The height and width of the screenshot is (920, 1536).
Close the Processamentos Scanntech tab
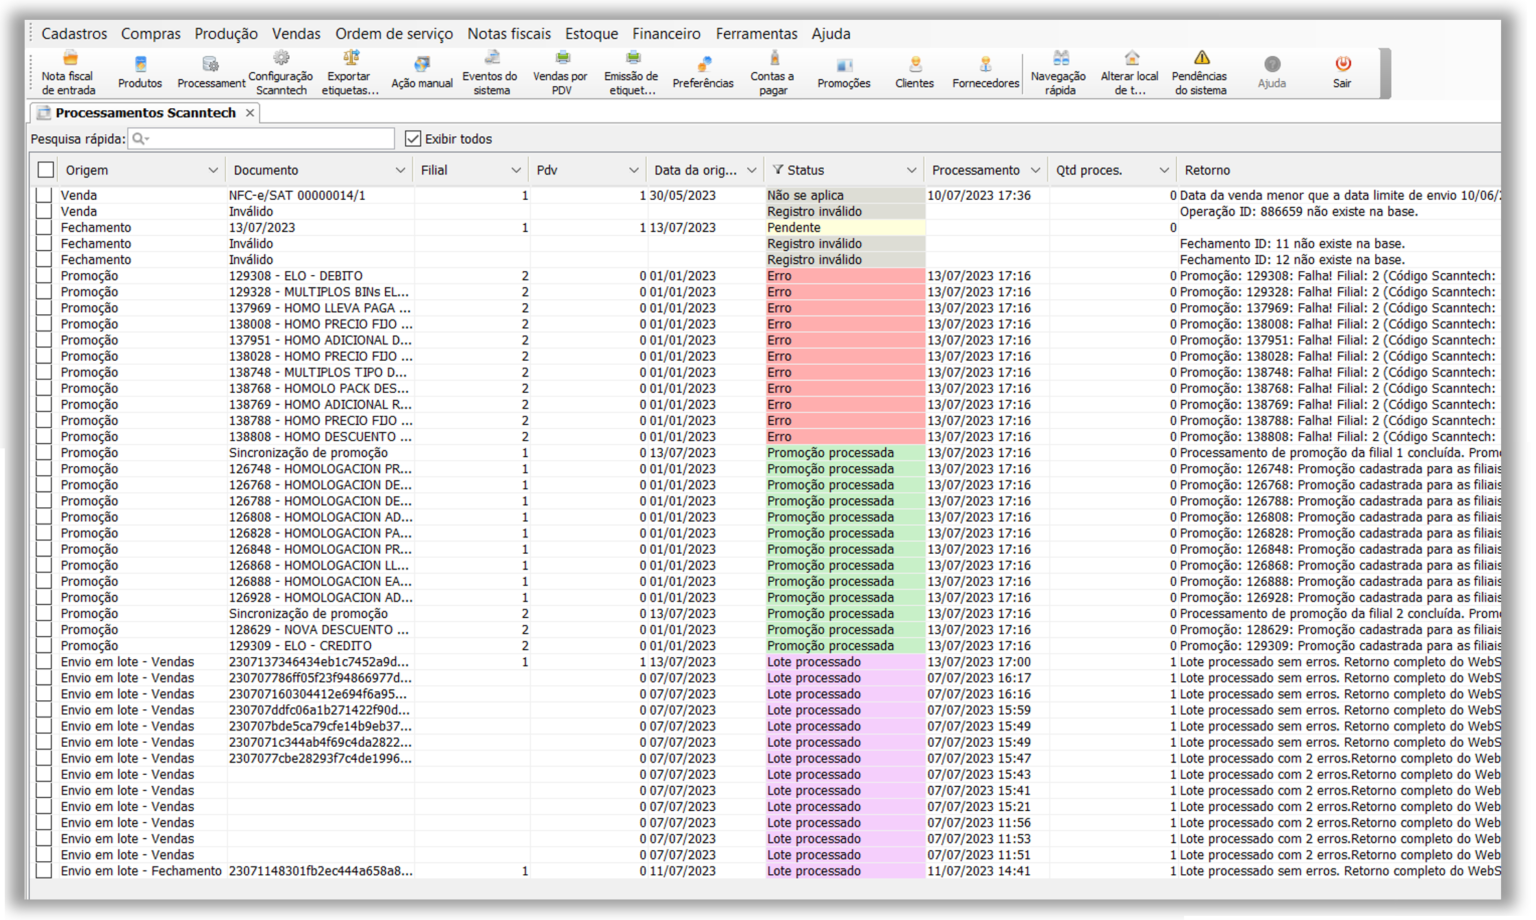click(250, 113)
